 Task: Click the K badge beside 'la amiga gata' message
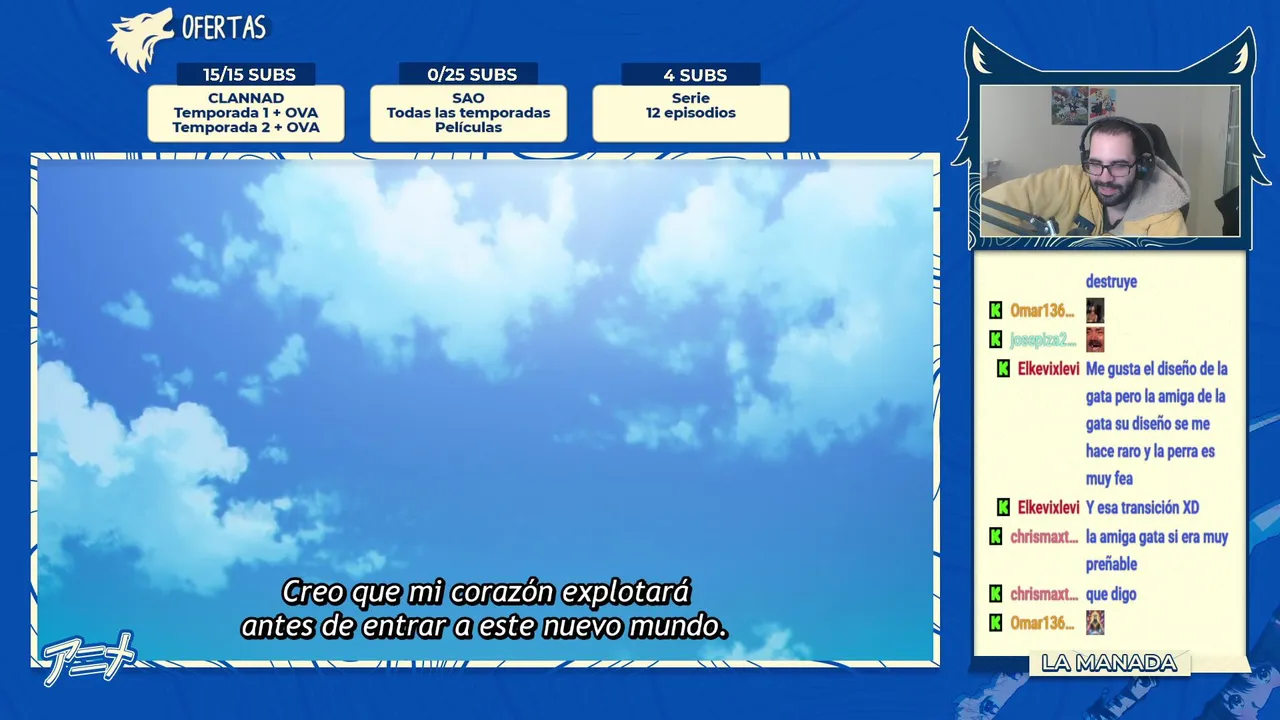995,537
